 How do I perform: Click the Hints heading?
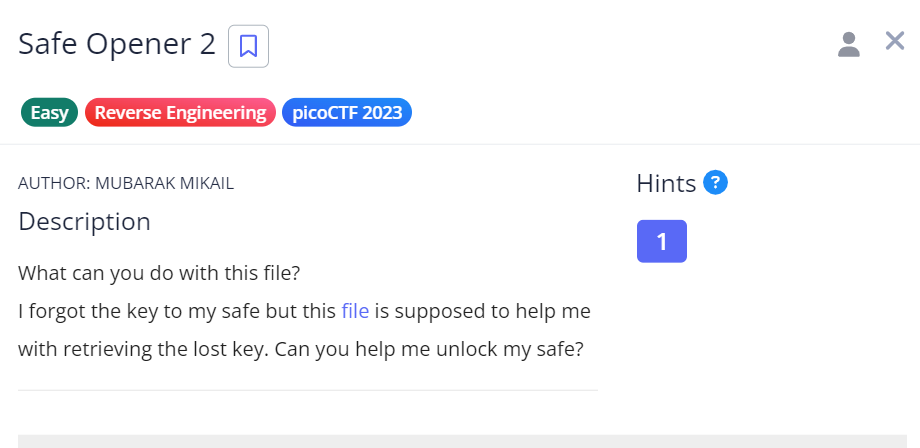666,184
